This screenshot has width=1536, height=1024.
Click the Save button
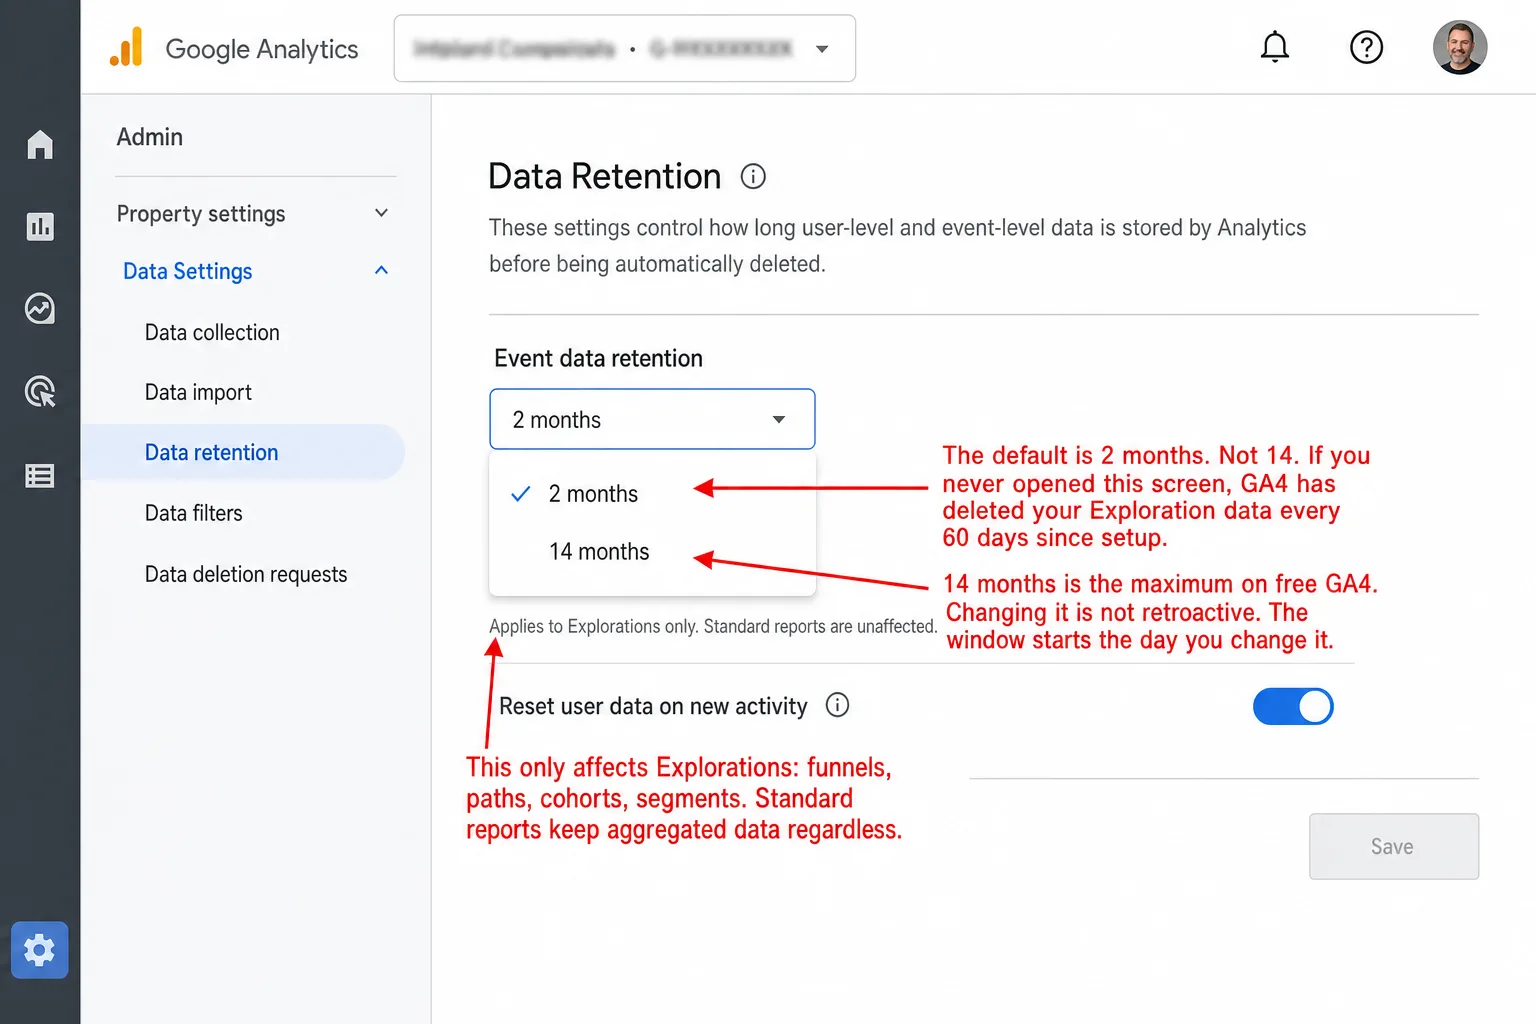click(x=1394, y=846)
